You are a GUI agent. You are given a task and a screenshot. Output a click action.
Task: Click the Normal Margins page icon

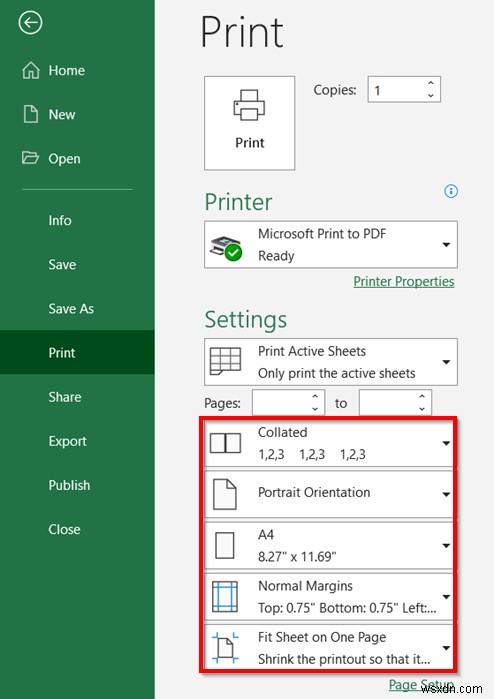[225, 596]
